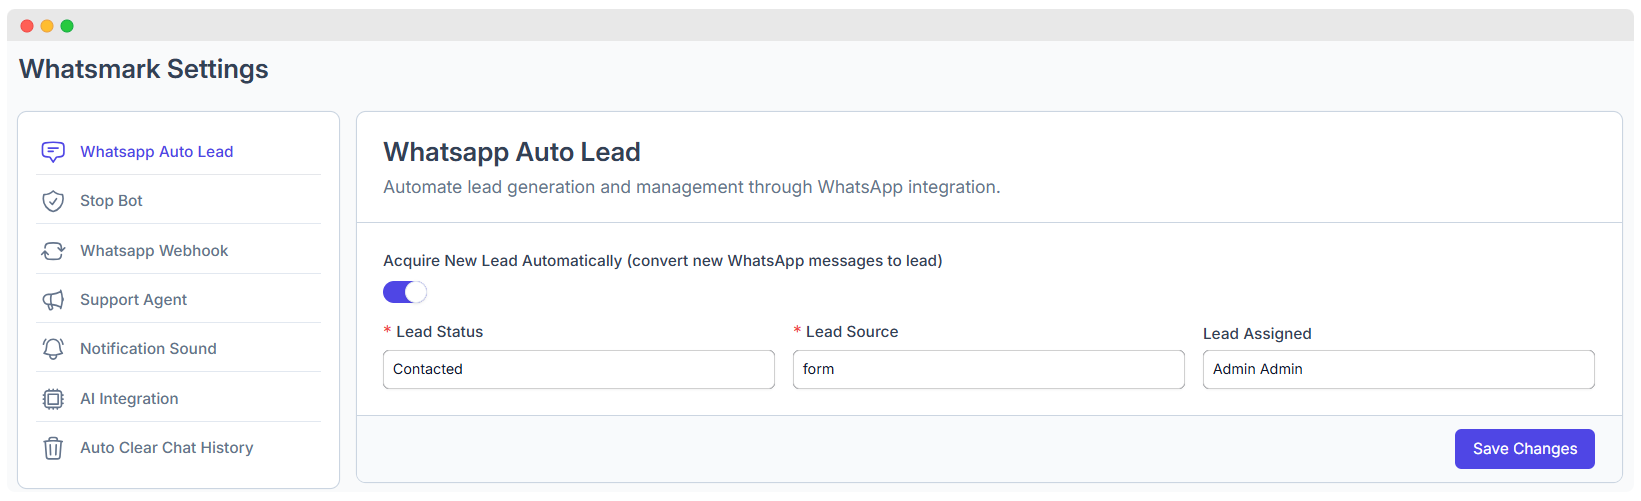Toggle Acquire New Lead Automatically switch
The image size is (1641, 501).
(x=405, y=292)
